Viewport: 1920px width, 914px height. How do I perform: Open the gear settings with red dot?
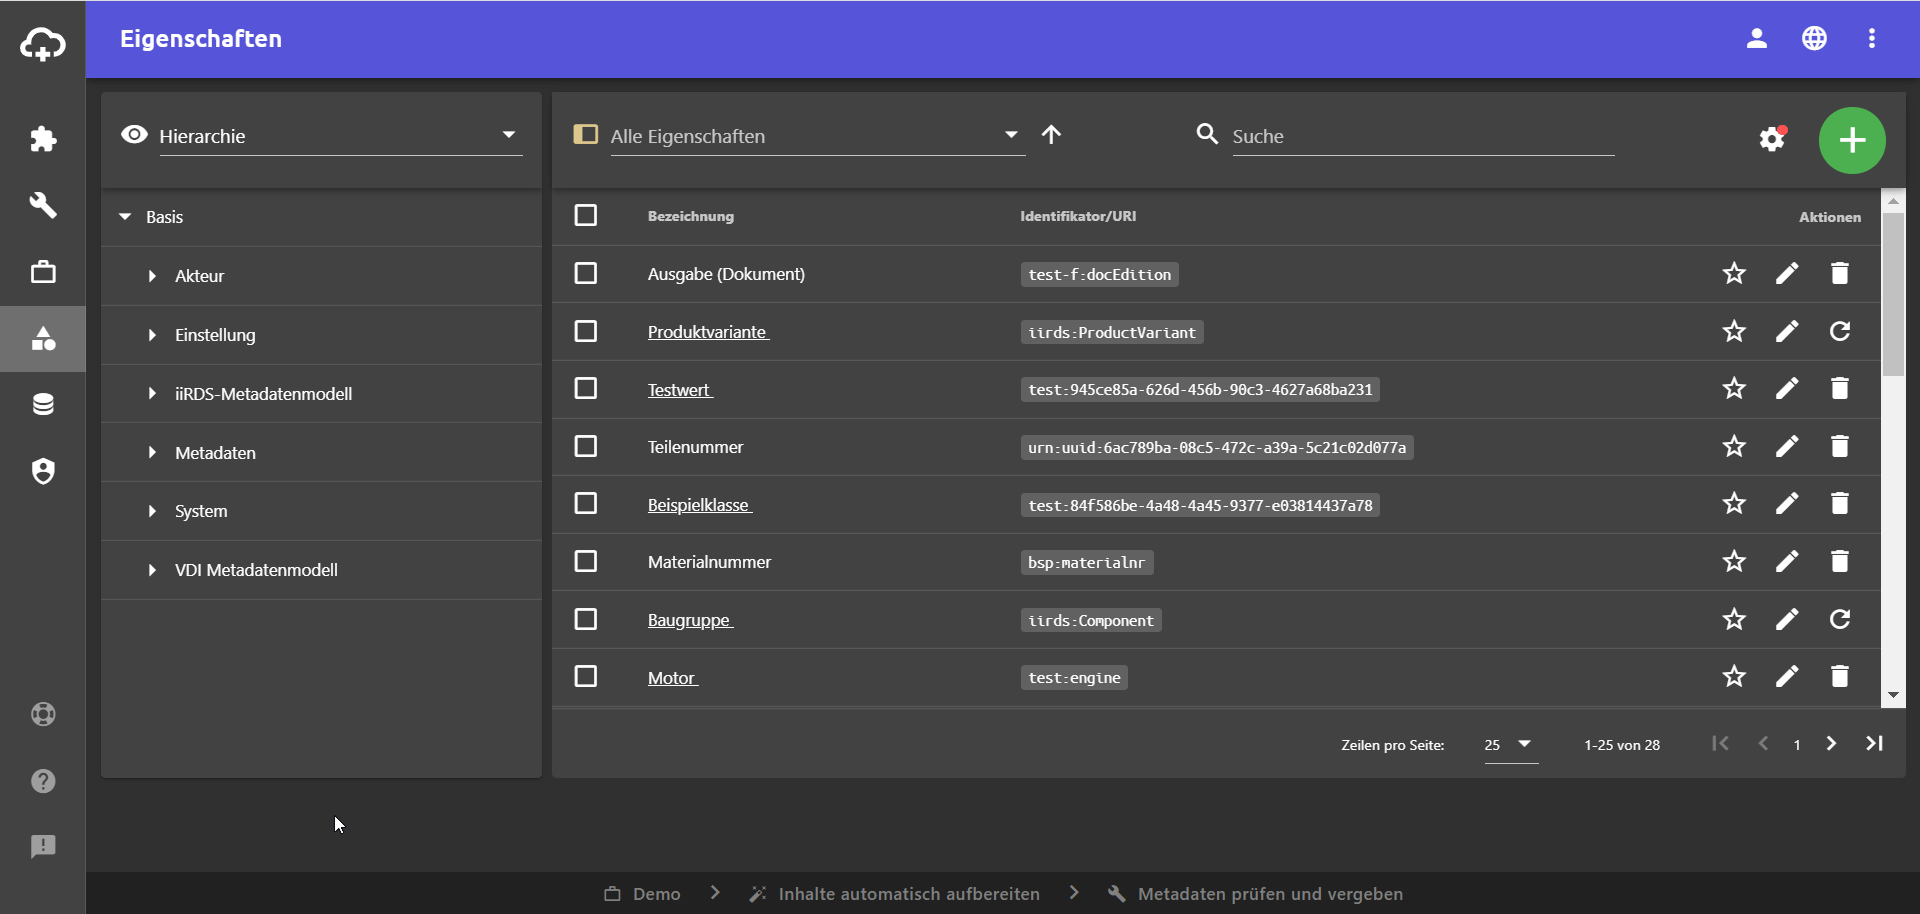(x=1773, y=138)
